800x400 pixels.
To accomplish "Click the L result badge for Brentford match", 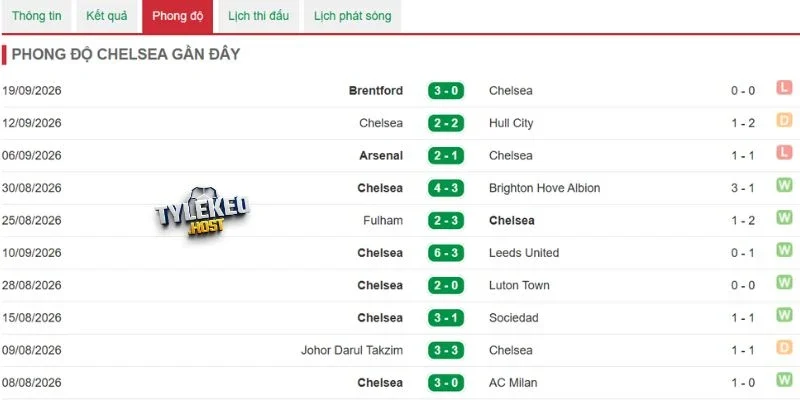I will pos(784,88).
